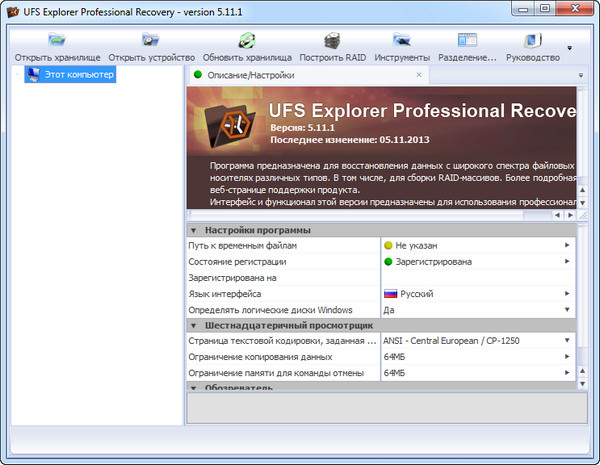Collapse the Обозреватель section
The width and height of the screenshot is (600, 465).
click(x=194, y=387)
